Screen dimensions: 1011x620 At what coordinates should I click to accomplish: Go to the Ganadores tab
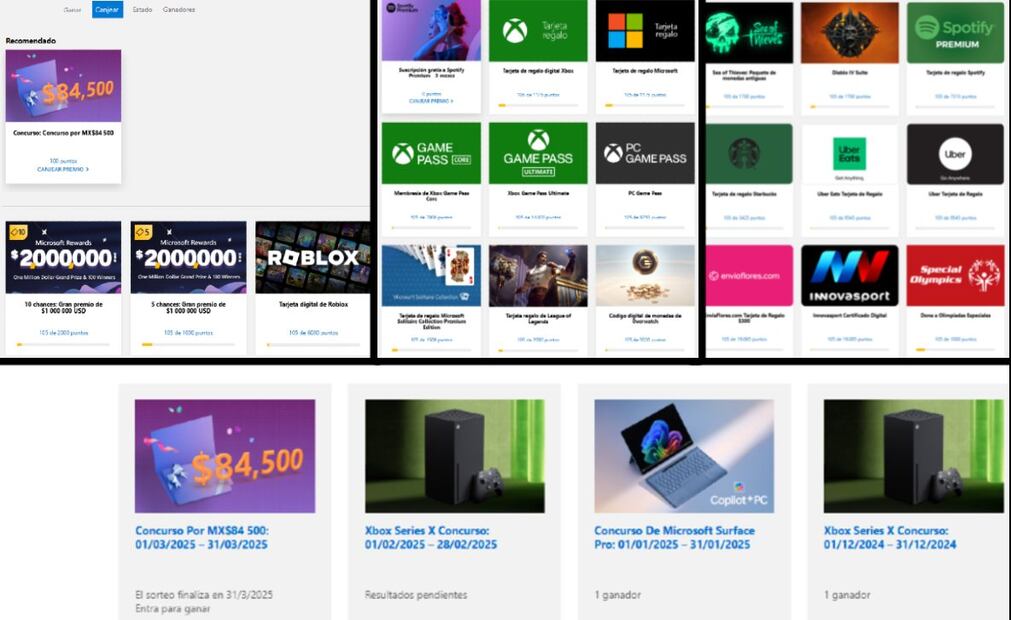pos(179,9)
